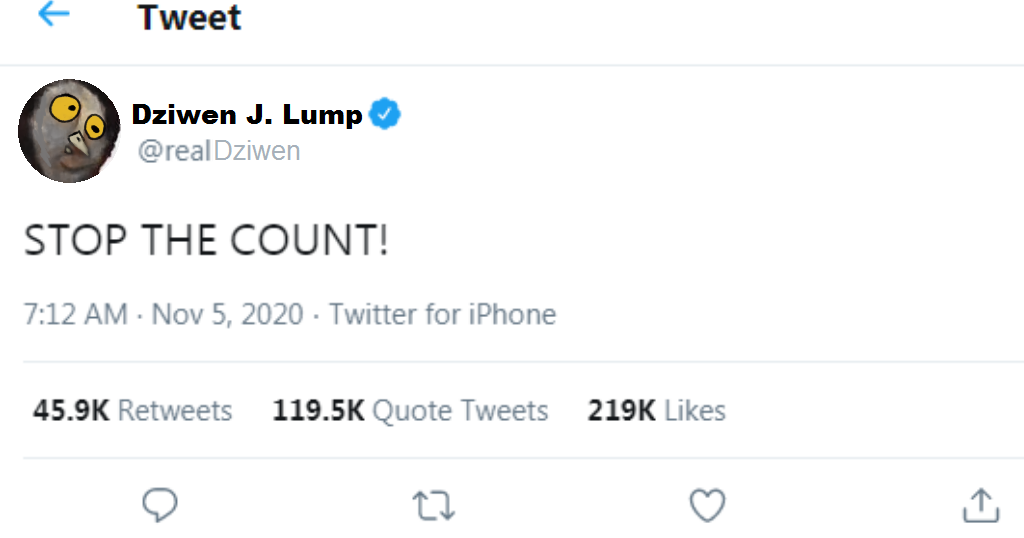Click the reply speech bubble icon
1024x538 pixels.
pos(160,505)
